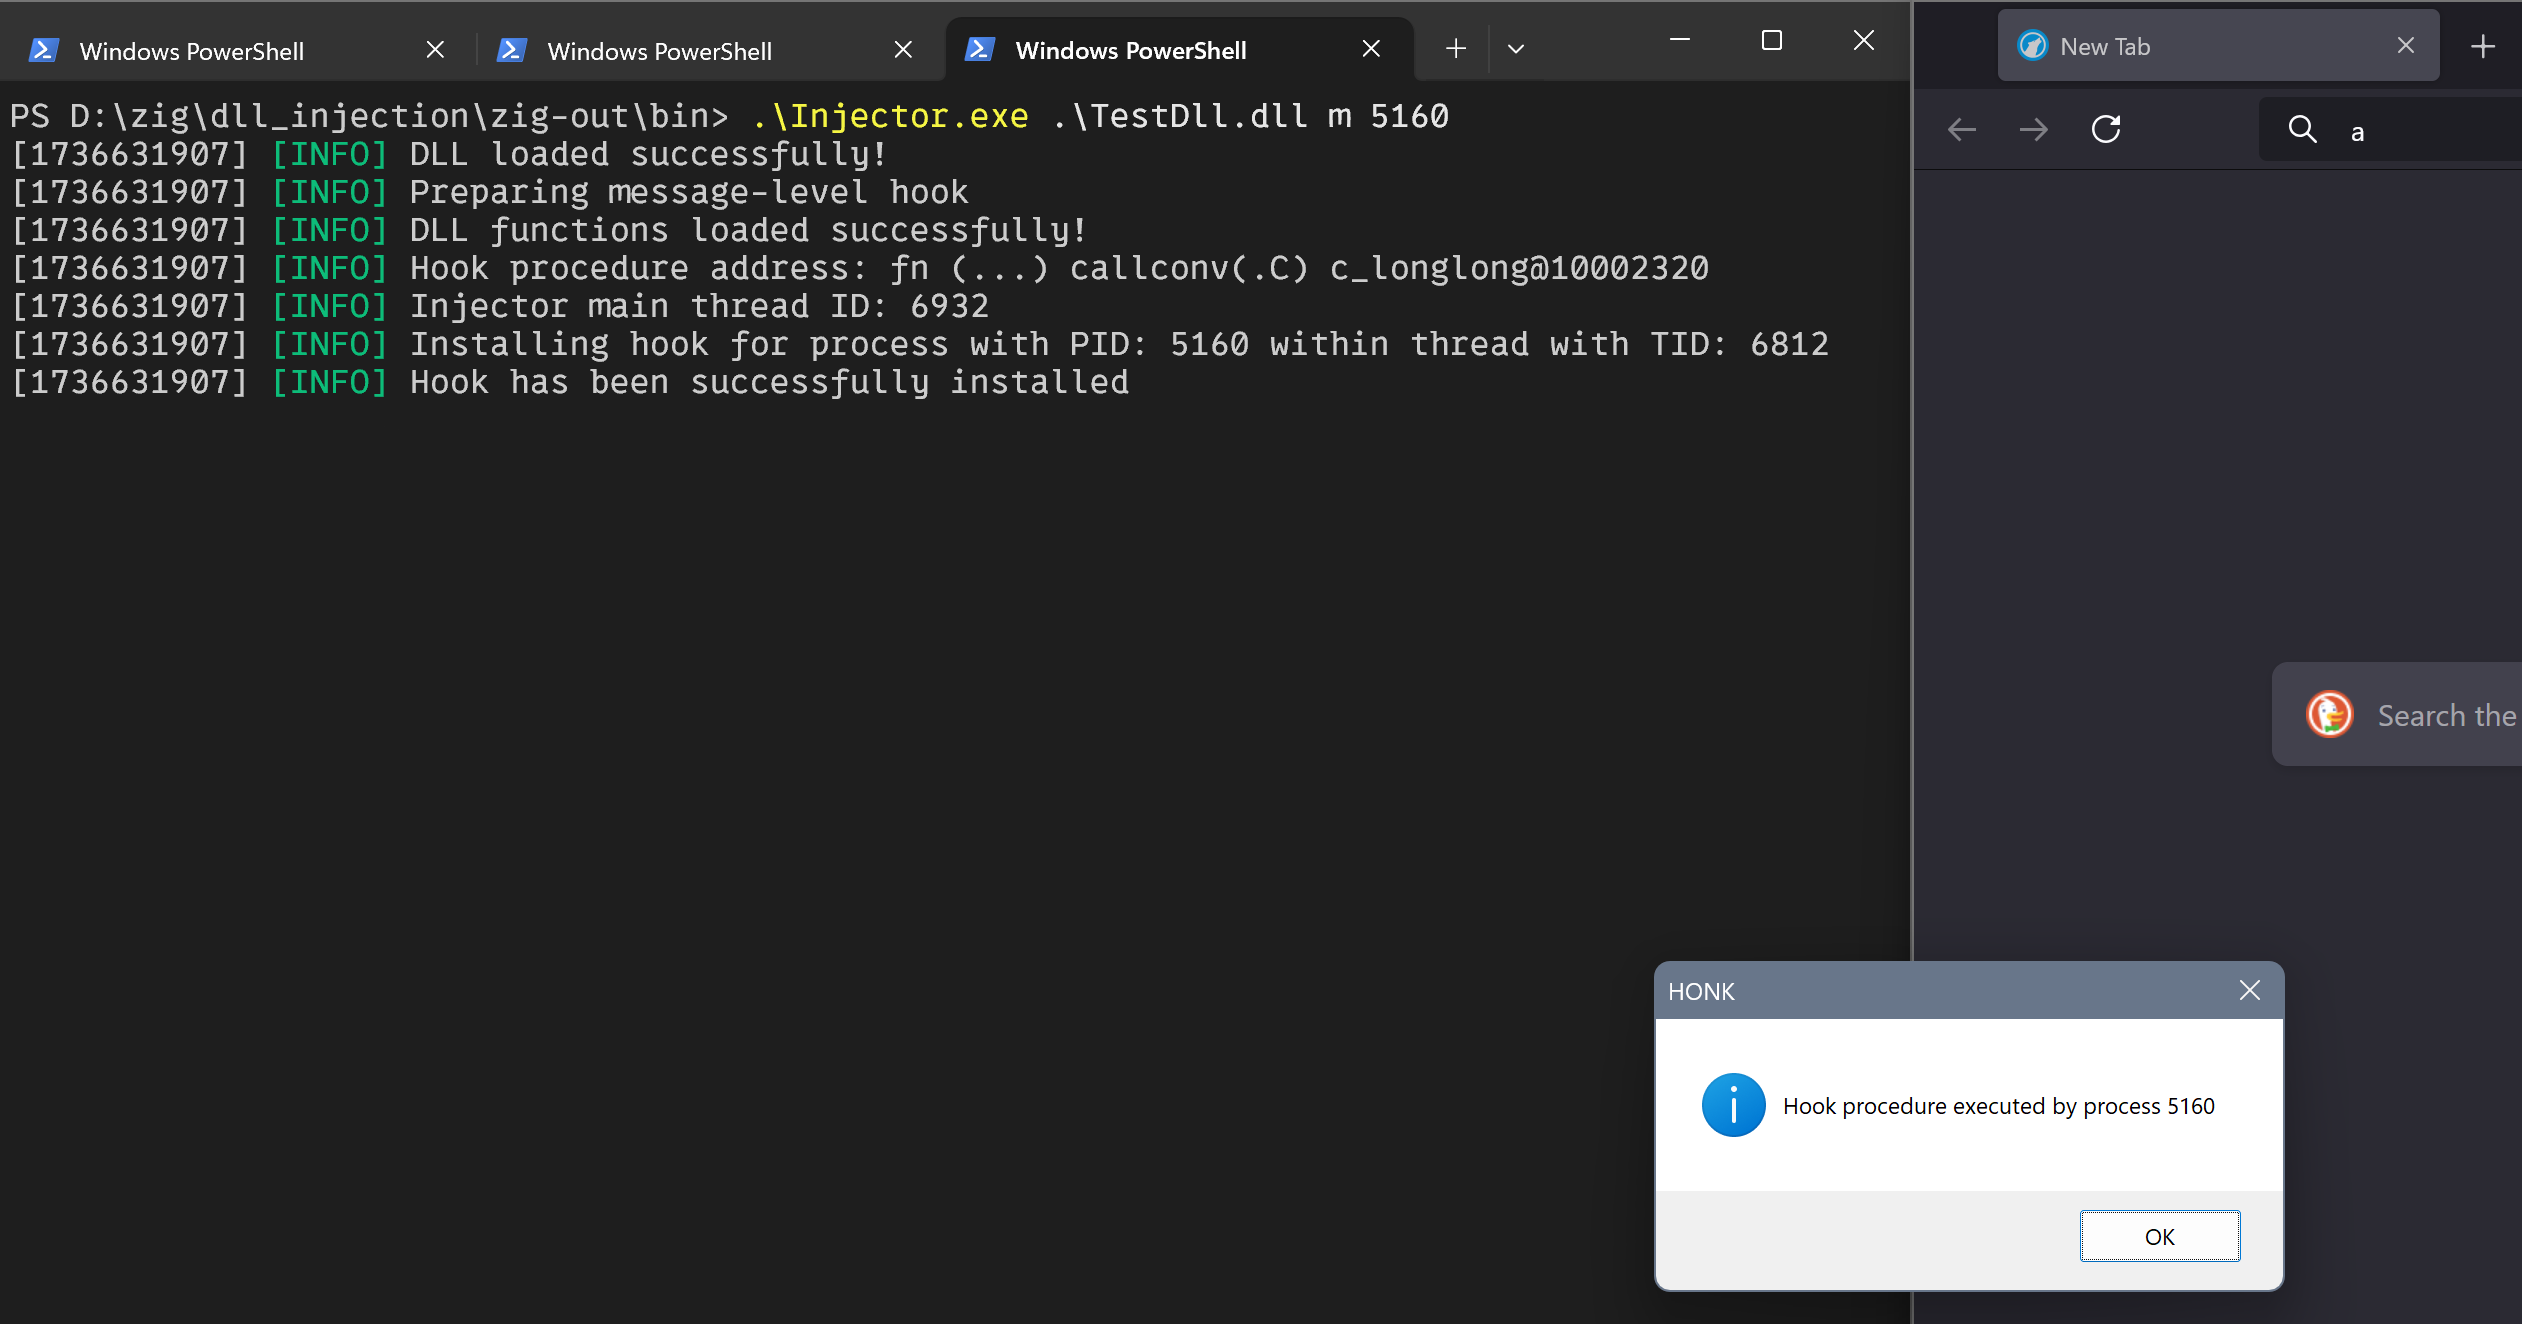Click the DuckDuckGo logo in search box
Viewport: 2522px width, 1324px height.
tap(2330, 715)
